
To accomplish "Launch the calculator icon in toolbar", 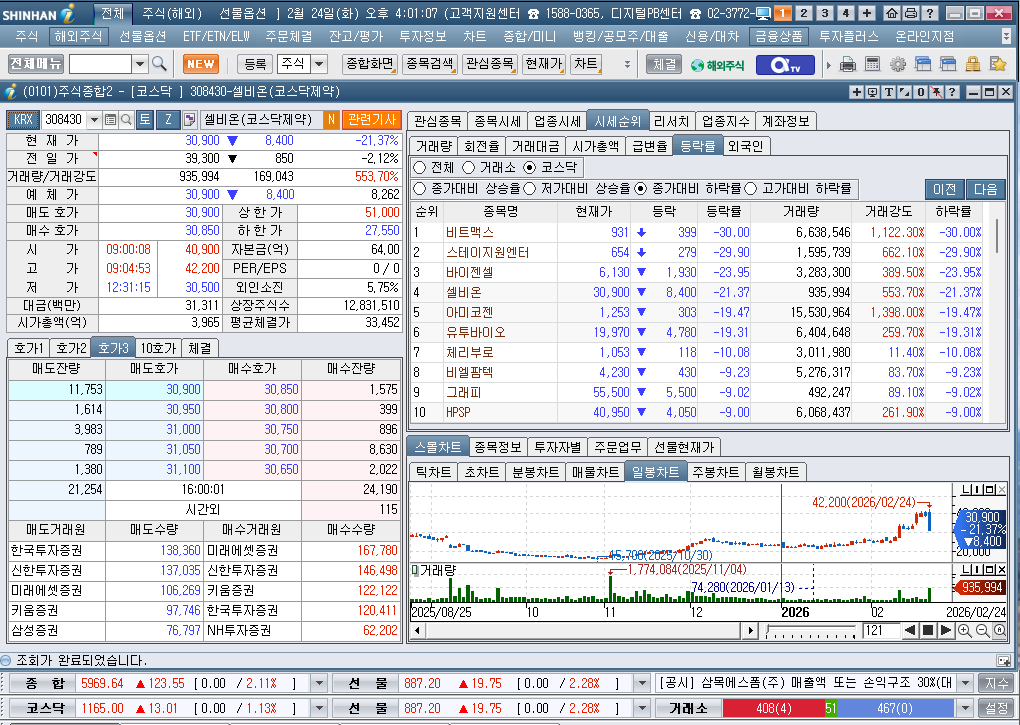I will coord(872,64).
